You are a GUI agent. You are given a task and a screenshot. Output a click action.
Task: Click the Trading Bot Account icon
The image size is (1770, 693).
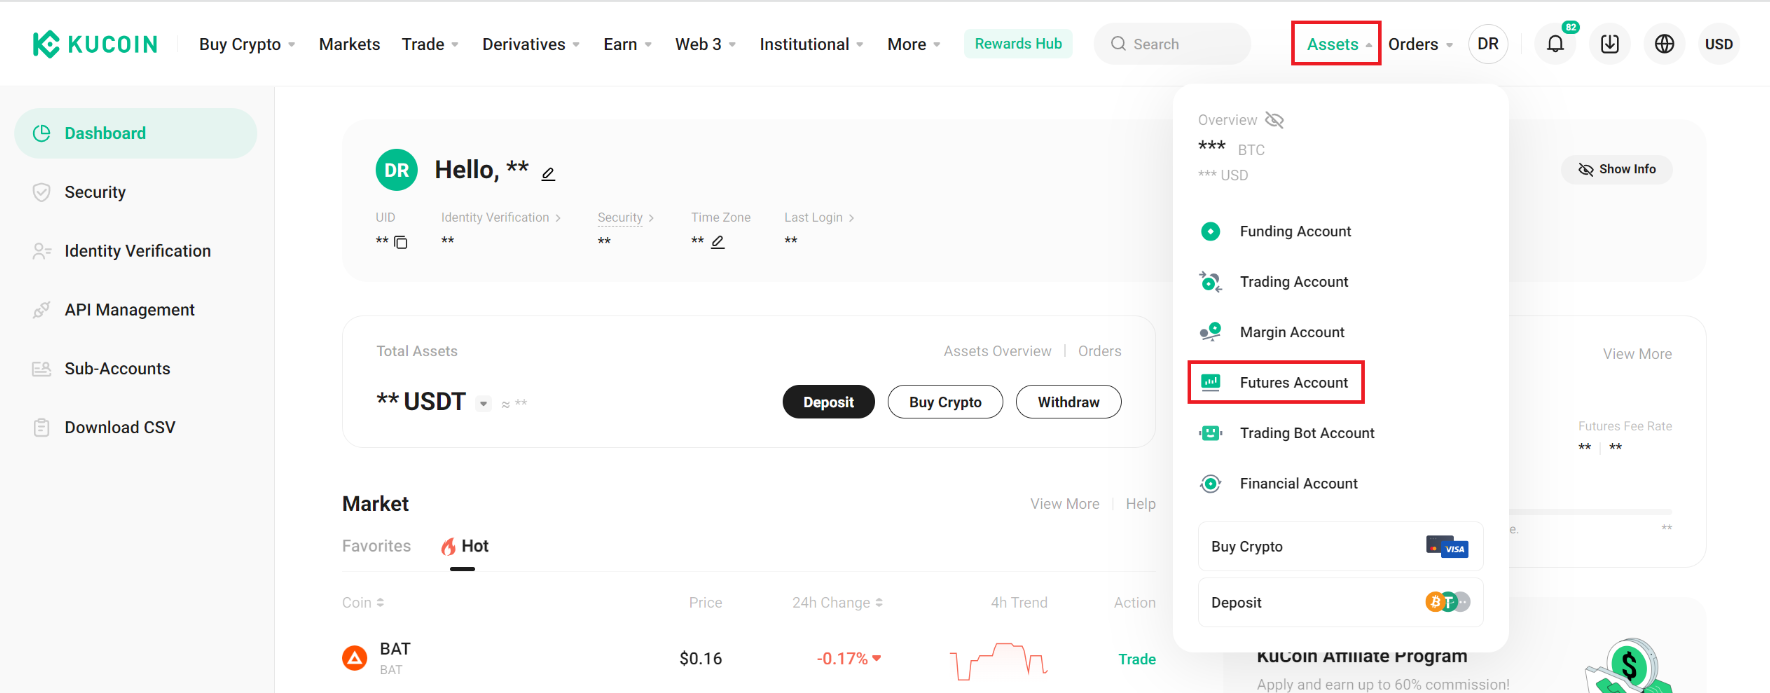(x=1210, y=433)
